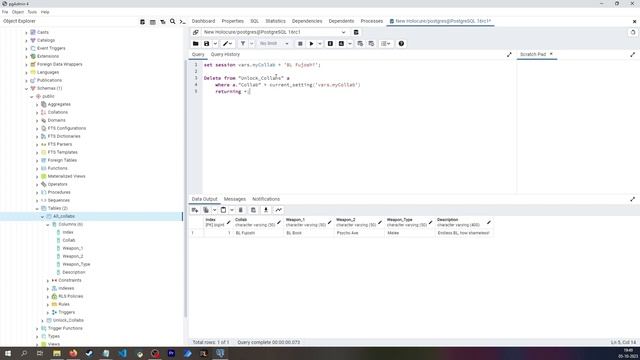Switch to the Messages tab
640x360 pixels.
click(x=235, y=199)
